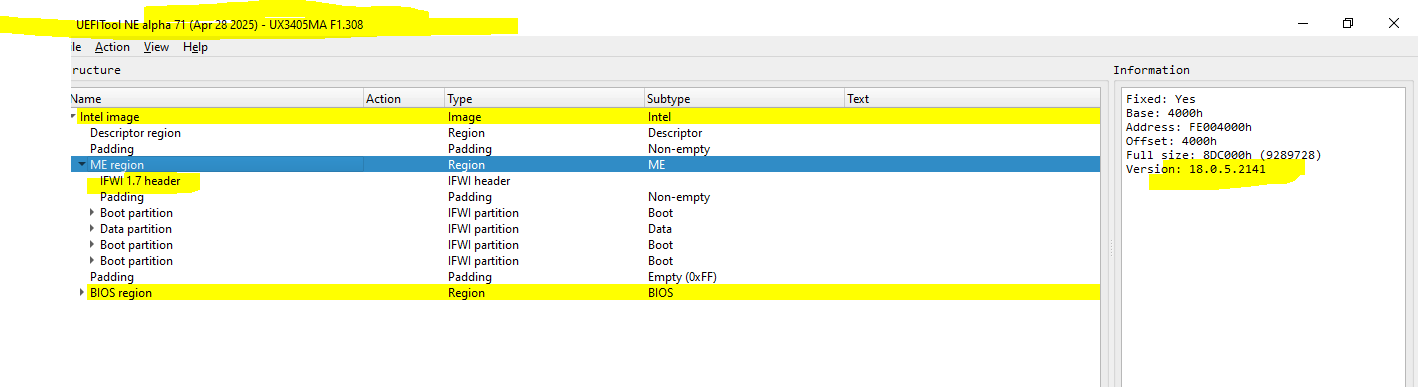Click the Text column header
1418x387 pixels.
point(972,99)
